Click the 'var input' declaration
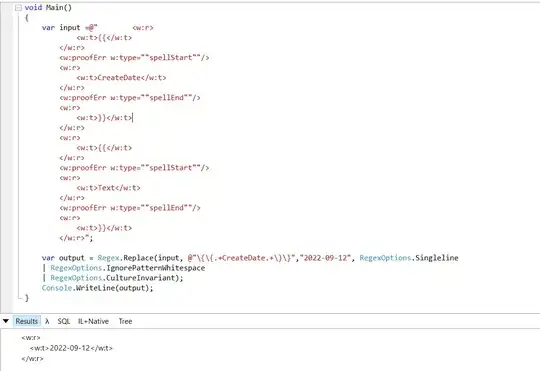540x371 pixels. click(x=61, y=28)
